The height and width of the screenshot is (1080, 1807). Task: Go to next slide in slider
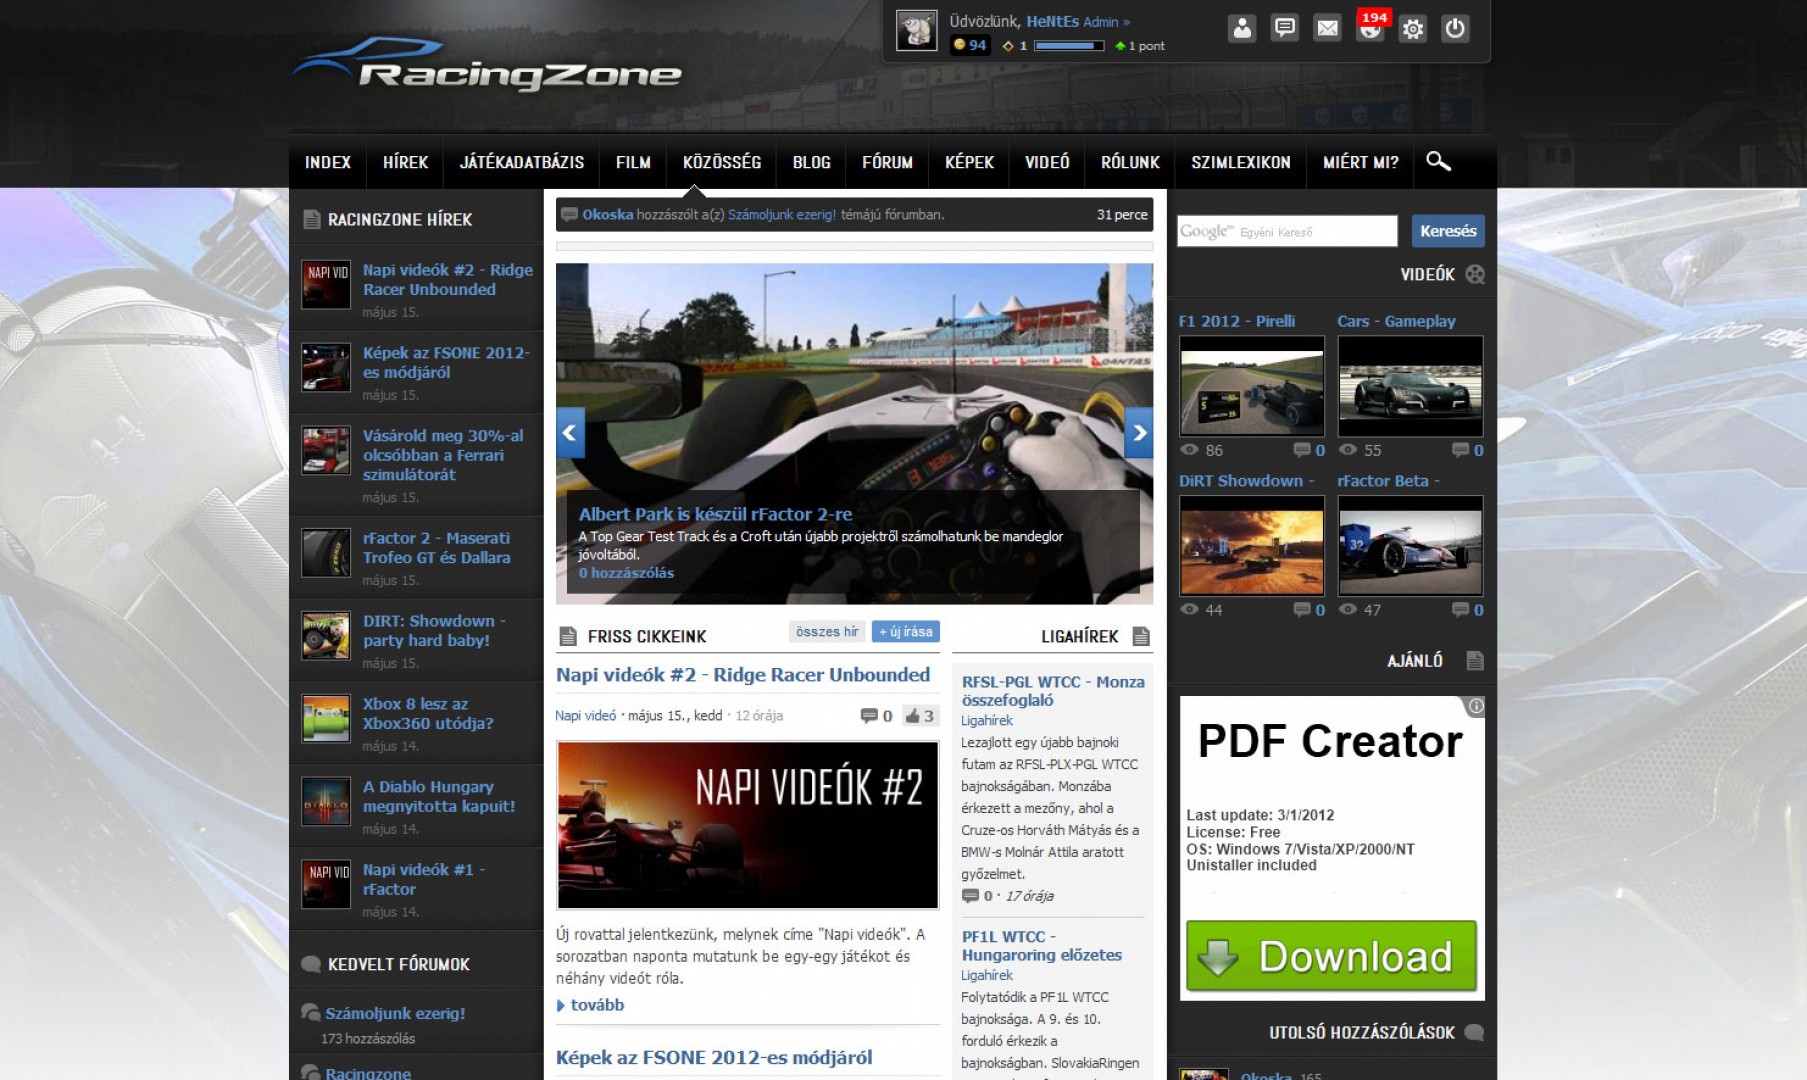(1139, 433)
